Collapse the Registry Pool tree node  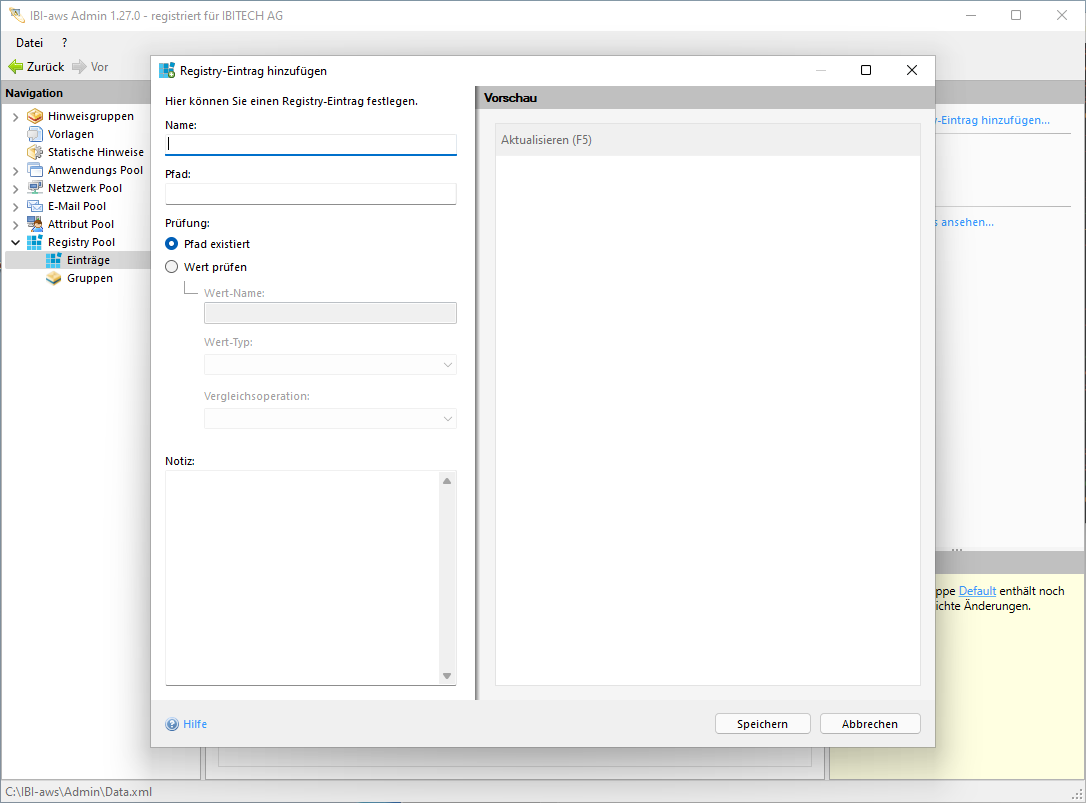coord(15,243)
